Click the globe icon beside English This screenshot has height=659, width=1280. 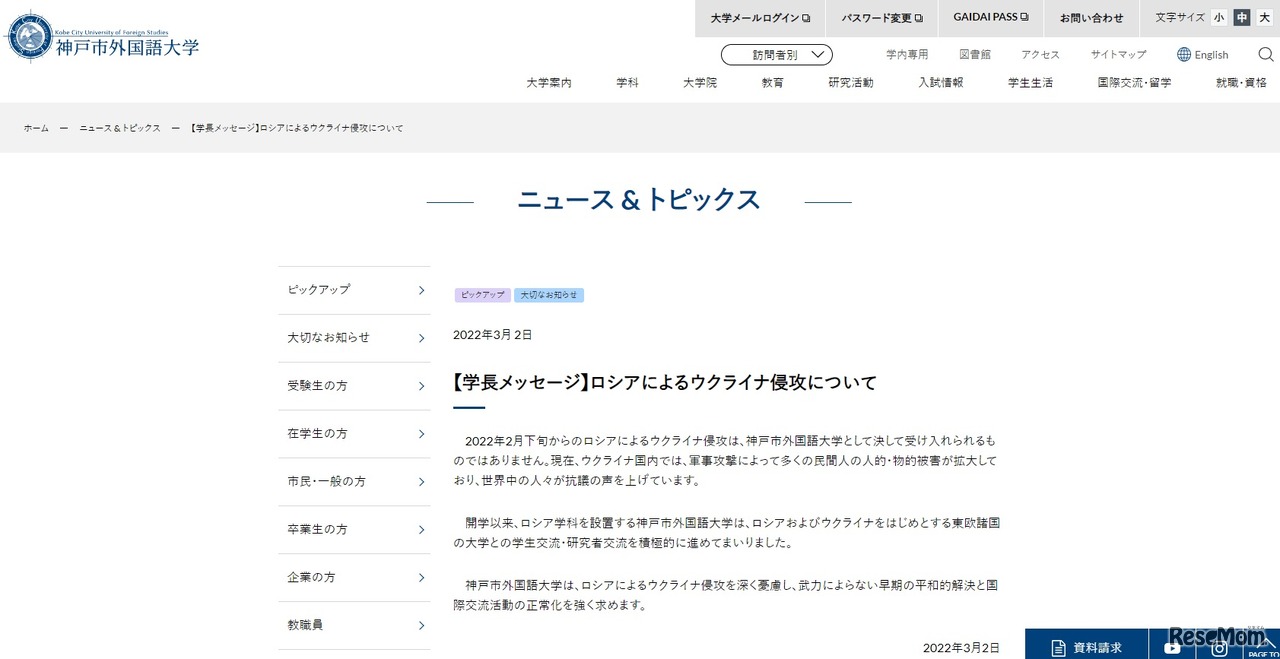[1184, 55]
